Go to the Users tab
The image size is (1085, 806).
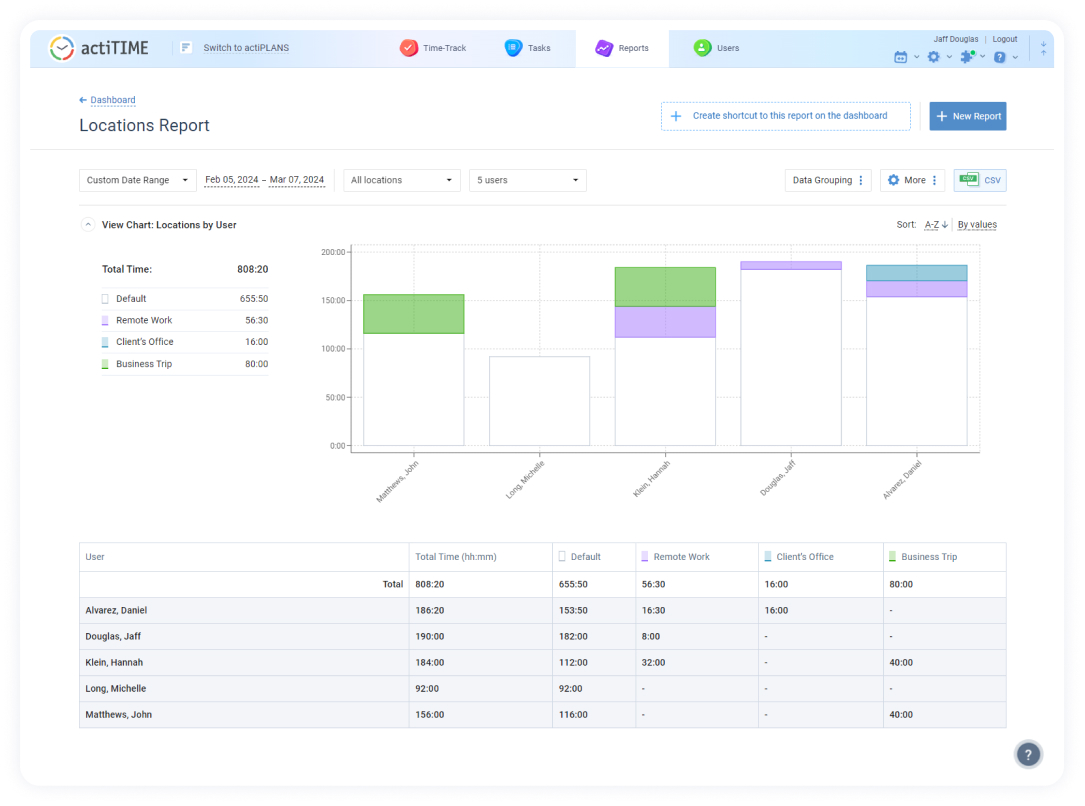pyautogui.click(x=716, y=48)
